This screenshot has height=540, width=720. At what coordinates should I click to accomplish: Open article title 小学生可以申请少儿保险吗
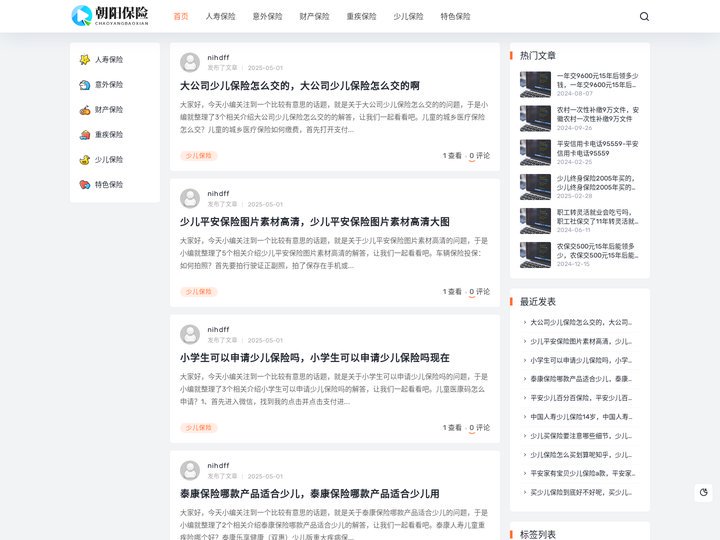point(315,358)
